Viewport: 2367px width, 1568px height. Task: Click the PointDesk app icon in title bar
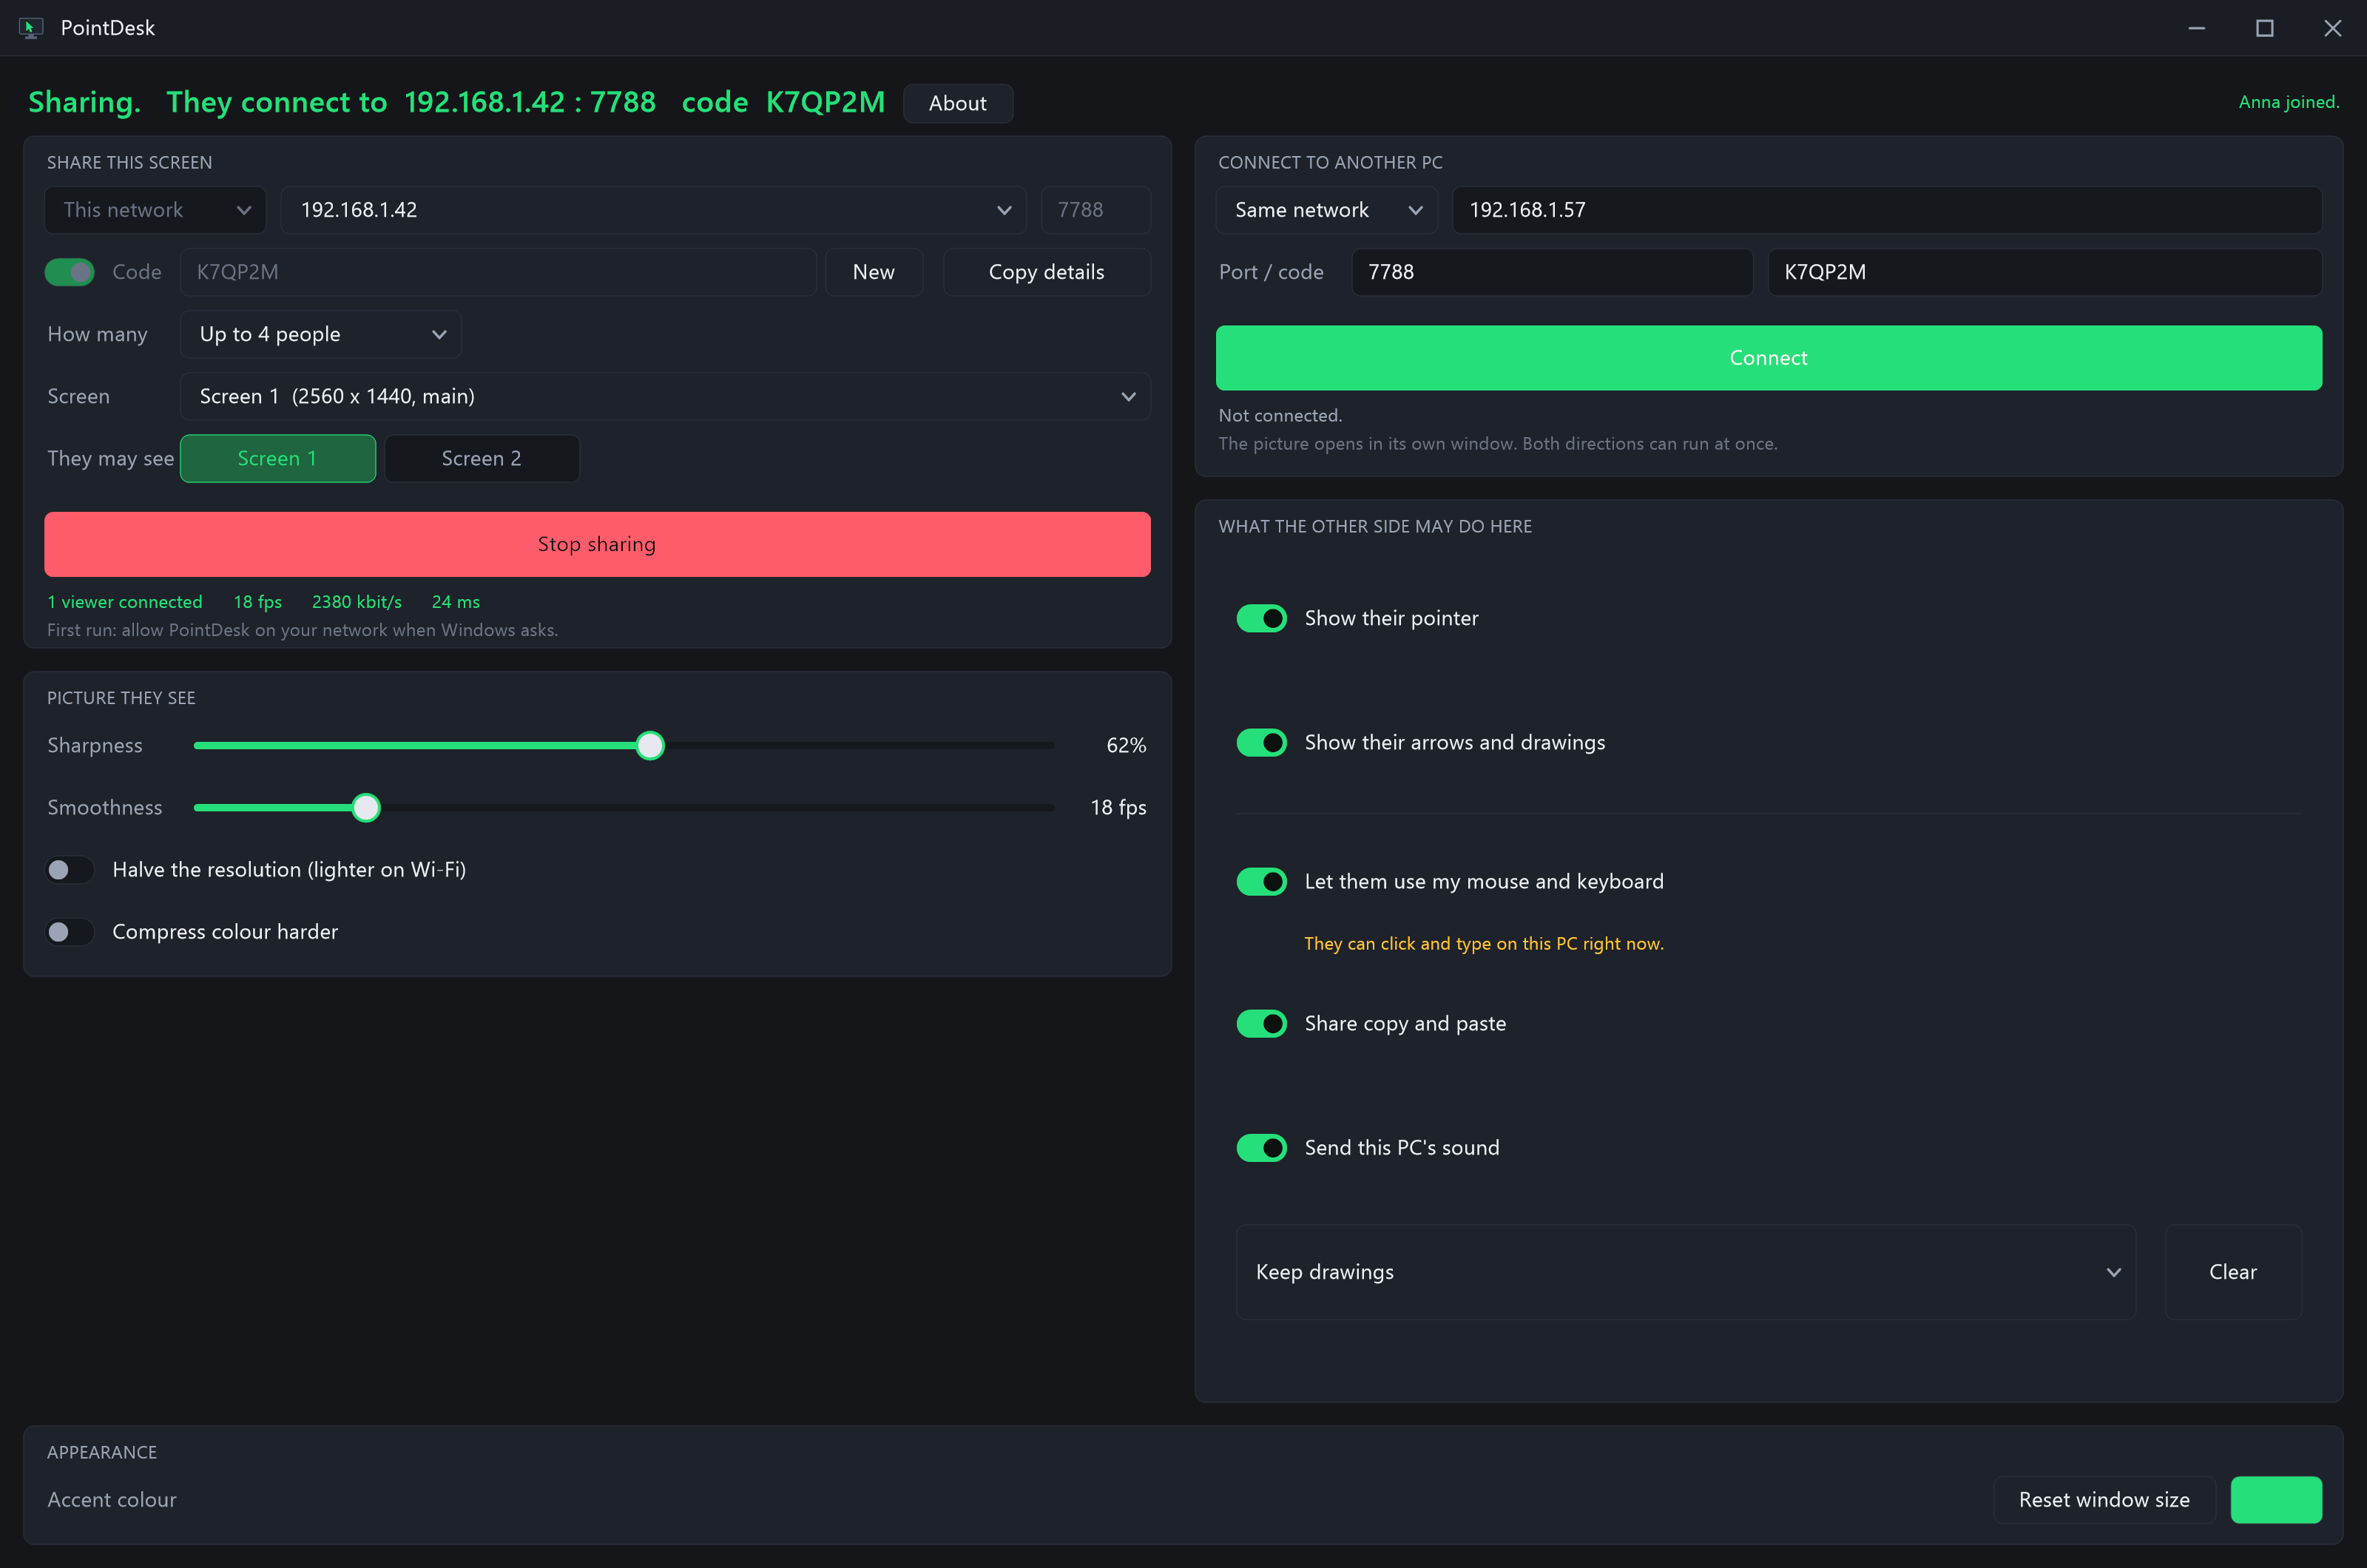31,28
